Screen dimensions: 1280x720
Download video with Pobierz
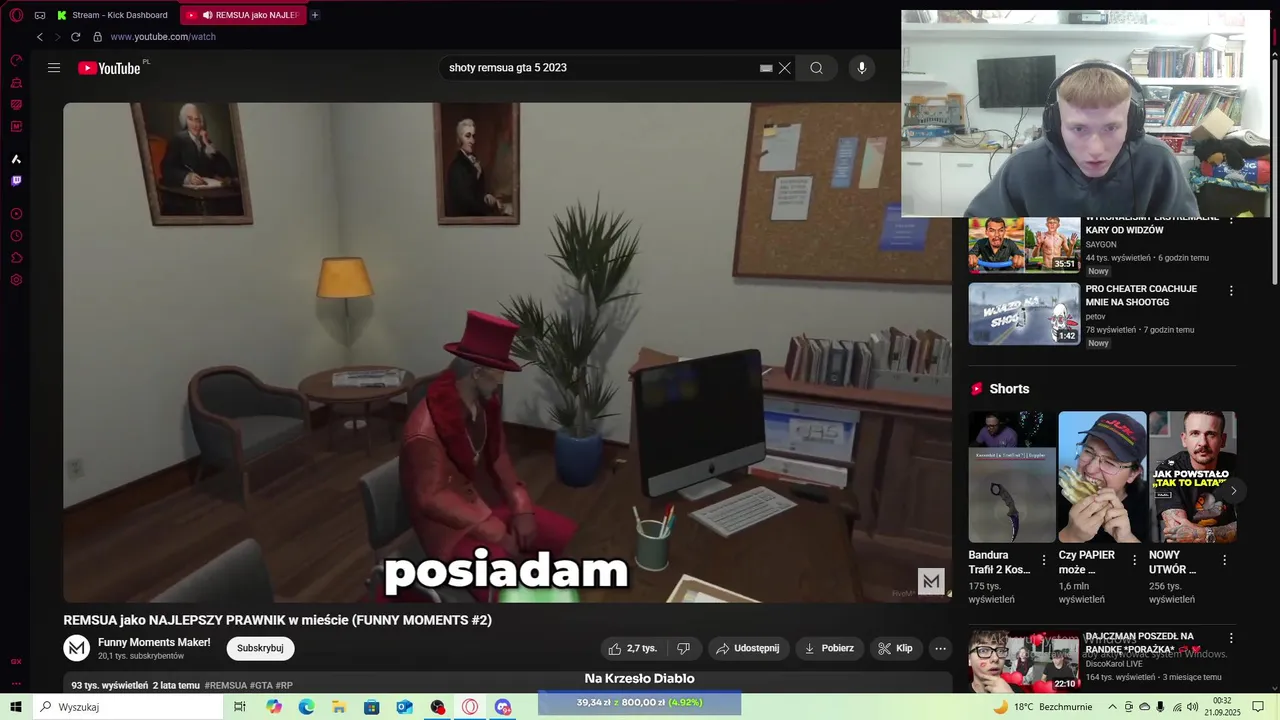(830, 648)
